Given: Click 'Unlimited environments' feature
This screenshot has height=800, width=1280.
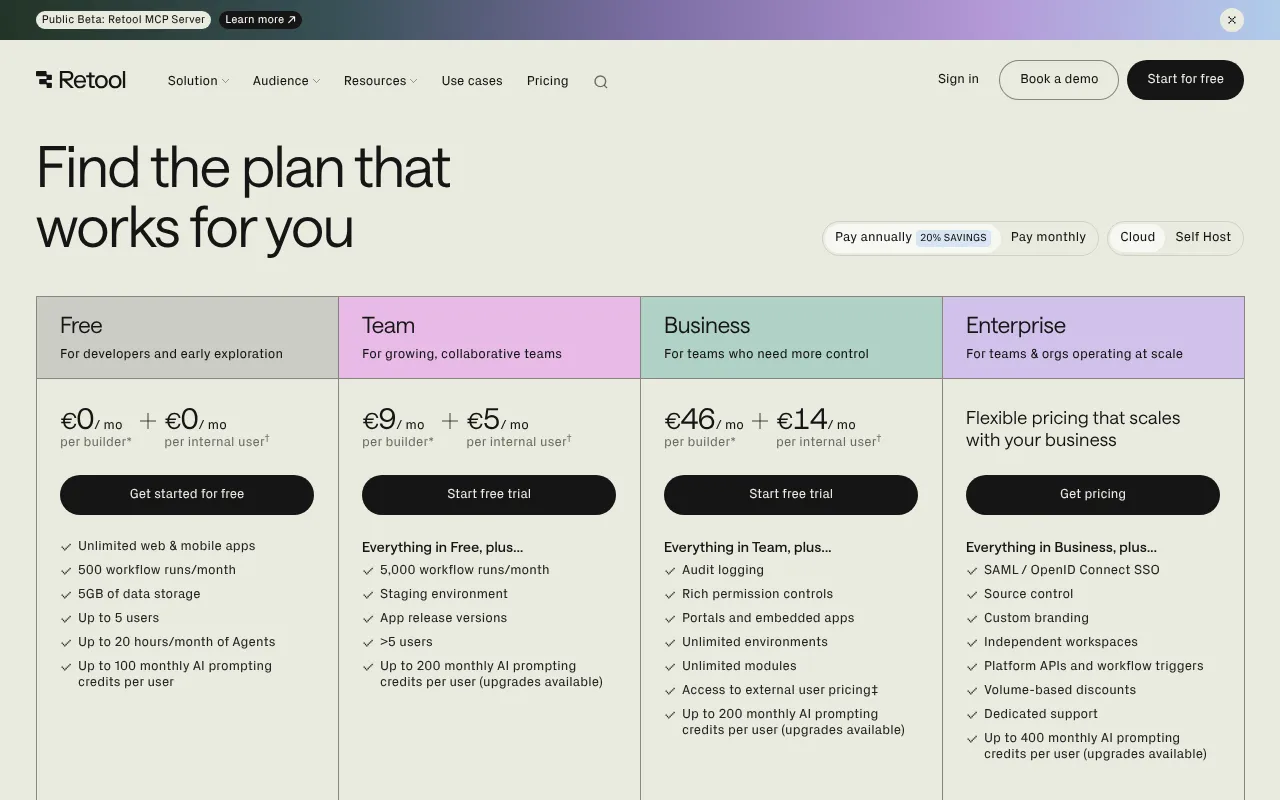Looking at the screenshot, I should [x=755, y=642].
